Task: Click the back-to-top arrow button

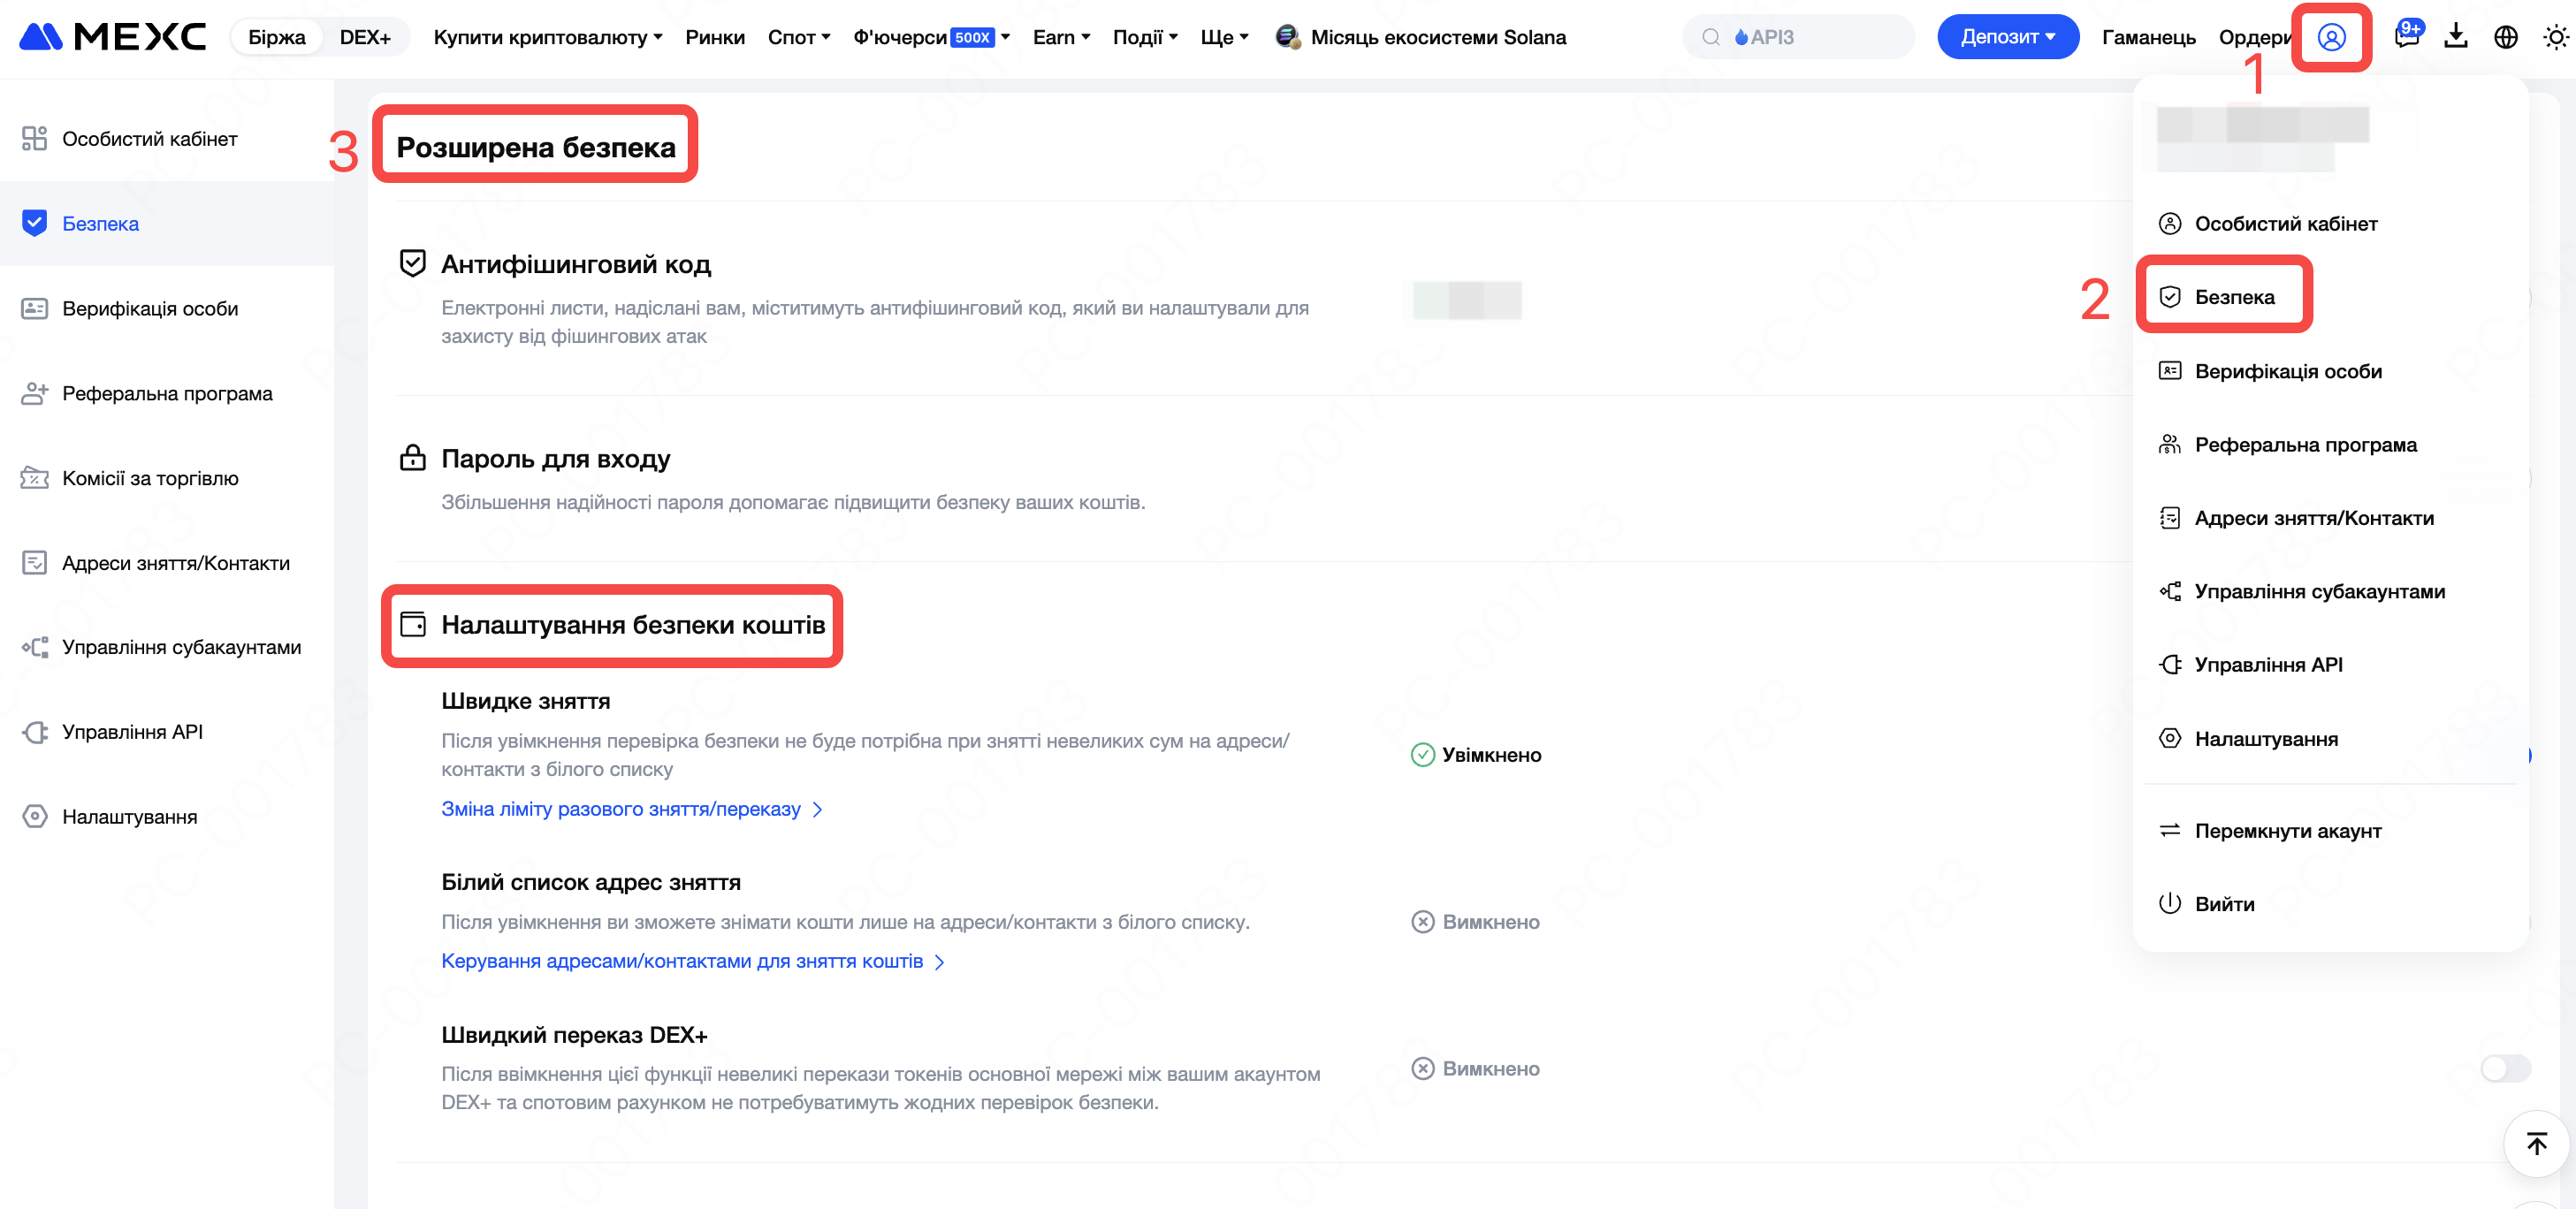Action: click(2536, 1143)
